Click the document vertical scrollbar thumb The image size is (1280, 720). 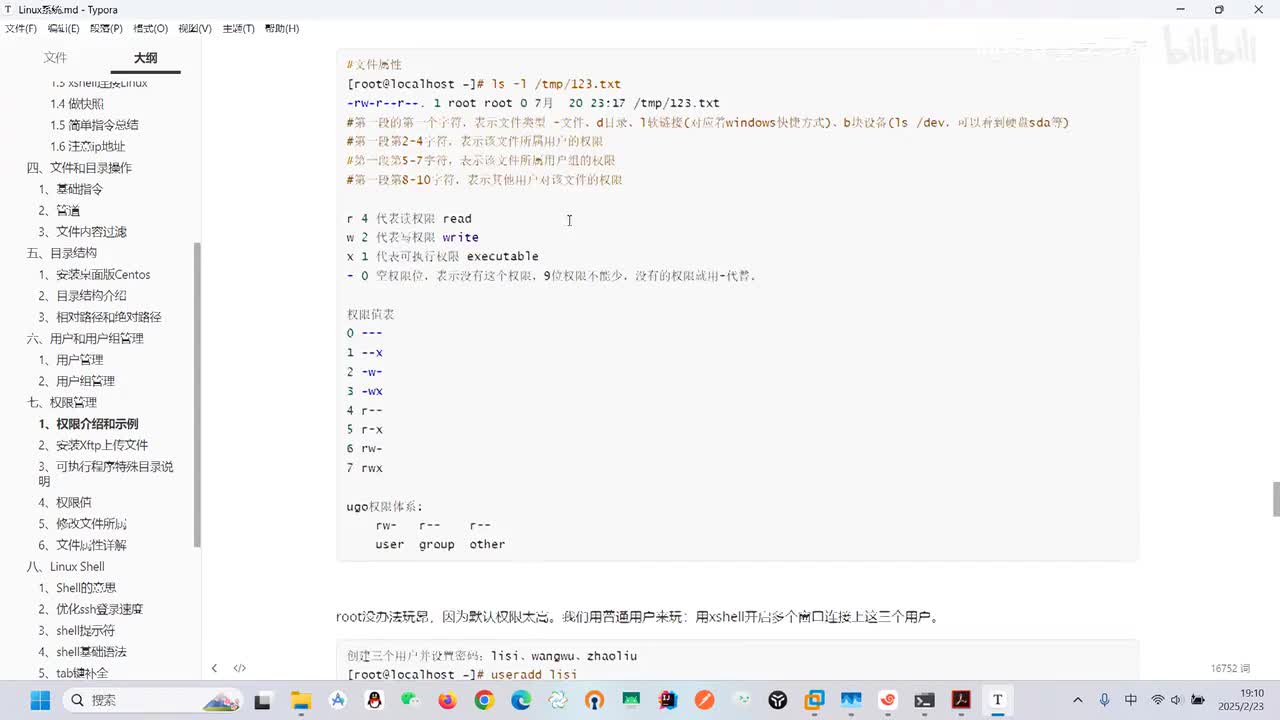1275,498
